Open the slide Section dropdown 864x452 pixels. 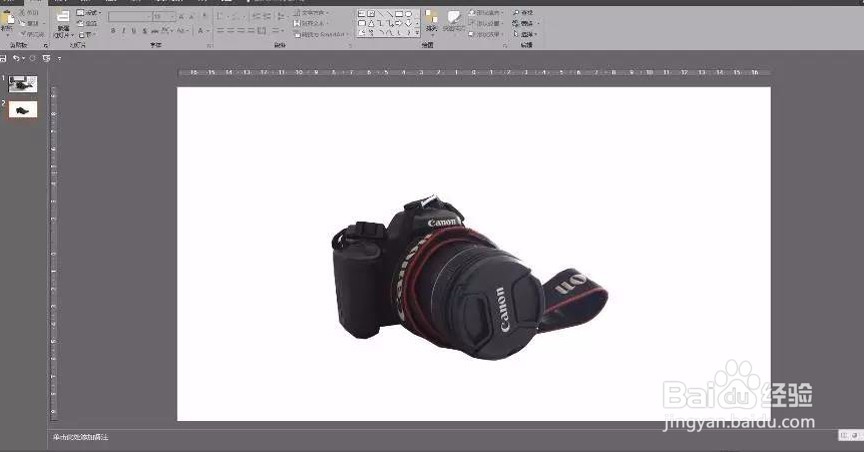[88, 34]
